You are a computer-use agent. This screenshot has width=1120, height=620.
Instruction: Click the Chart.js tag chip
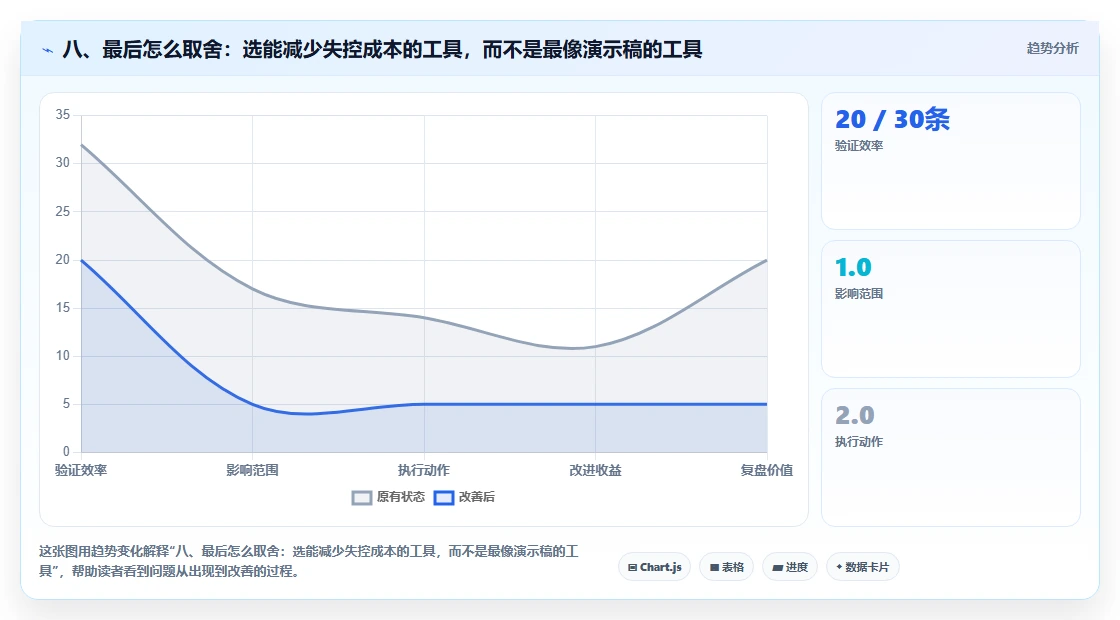pos(654,567)
